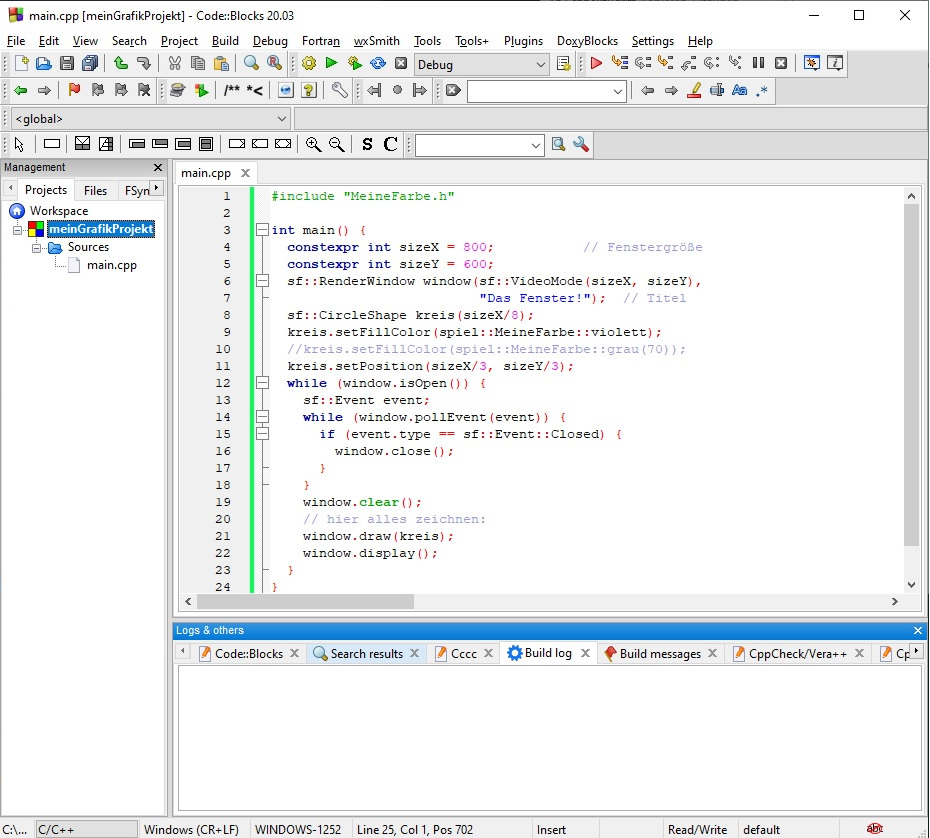
Task: Click the editor's horizontal scrollbar thumb
Action: [x=305, y=602]
